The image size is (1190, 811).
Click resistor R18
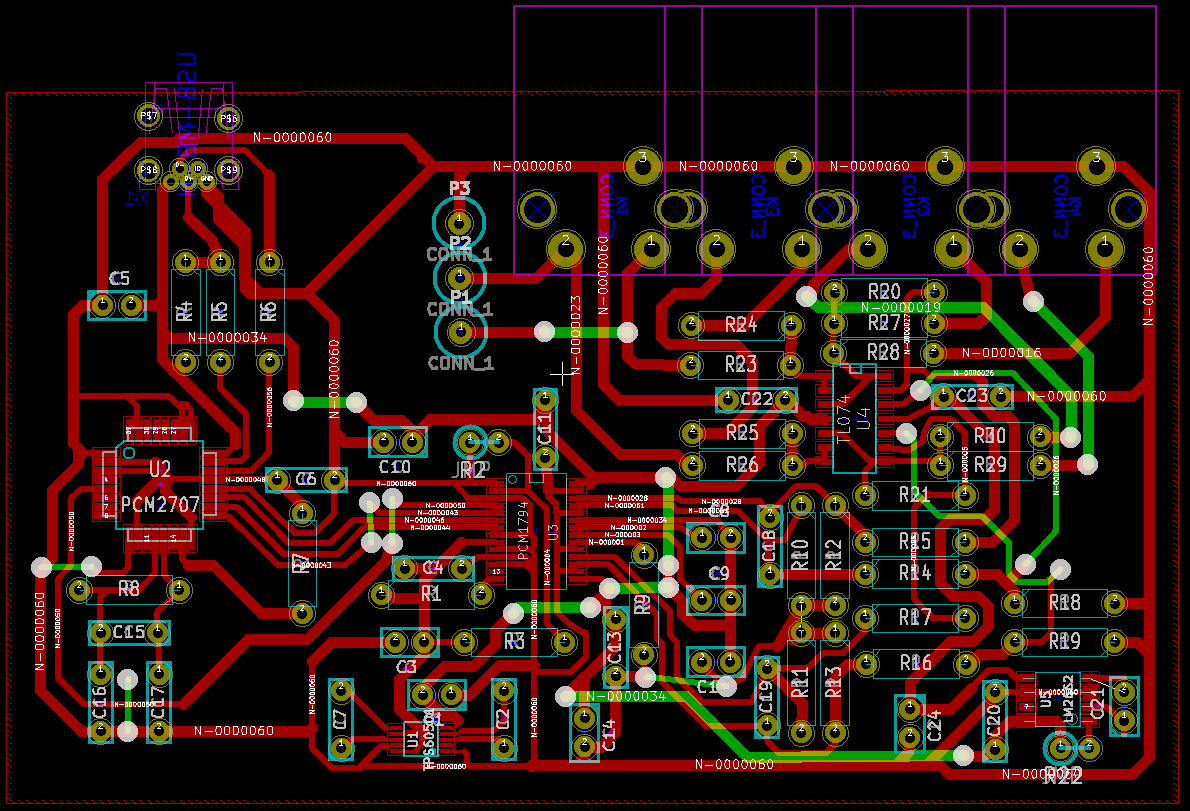coord(1064,603)
